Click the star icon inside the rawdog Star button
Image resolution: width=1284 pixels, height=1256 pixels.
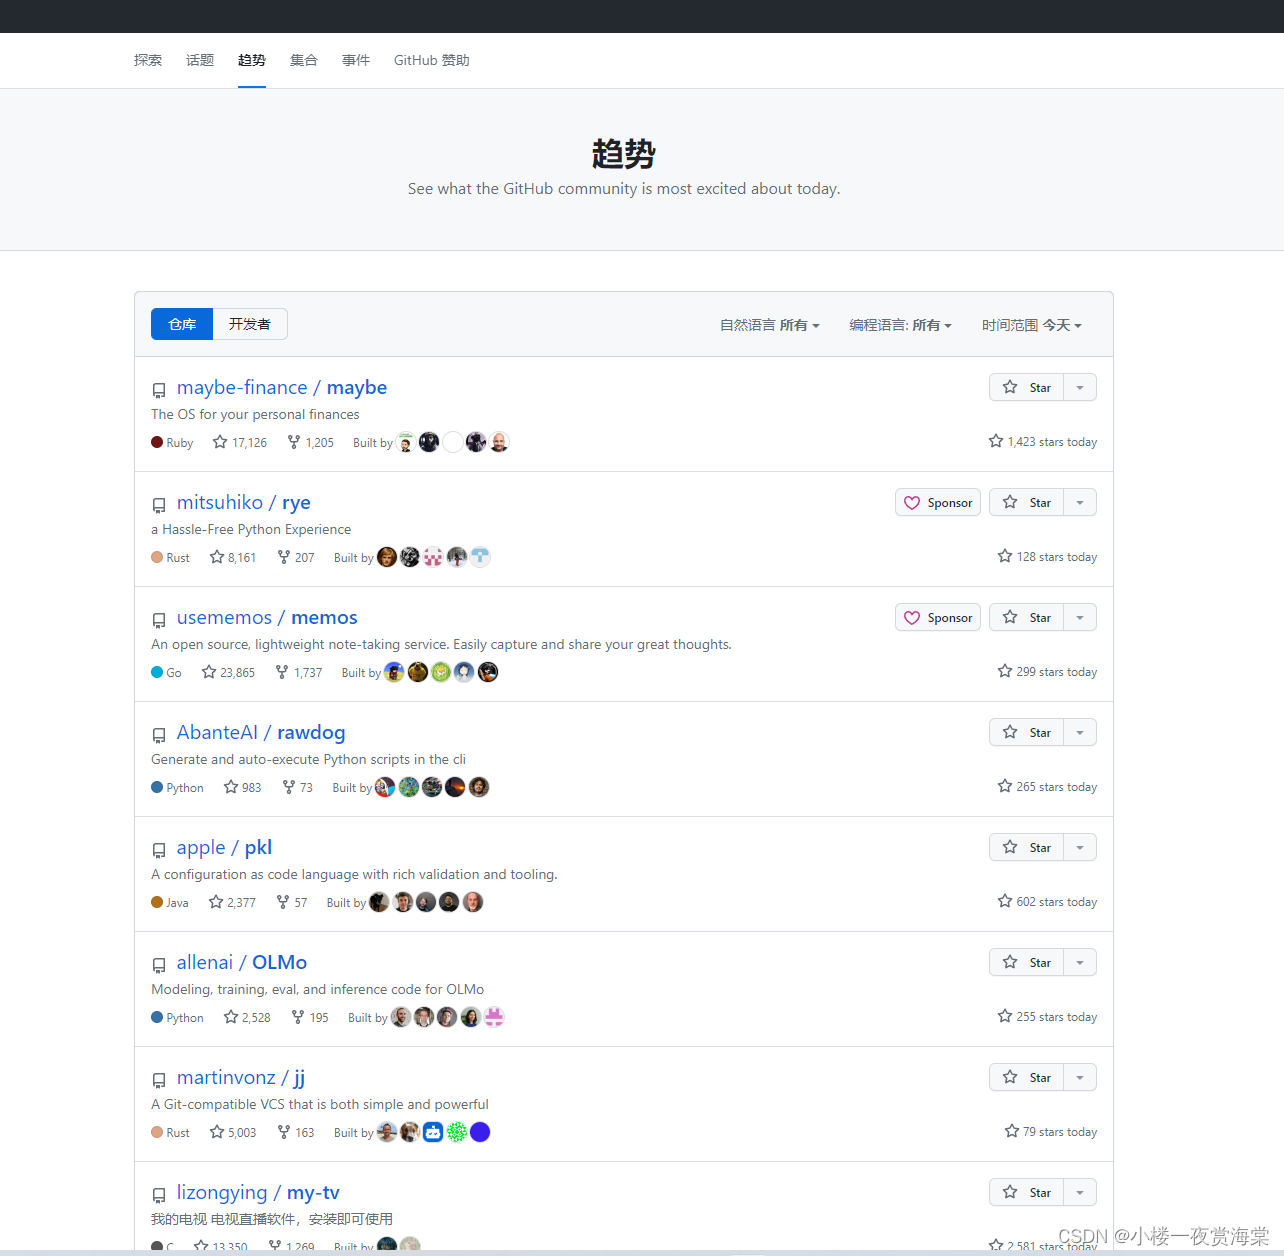click(1011, 732)
